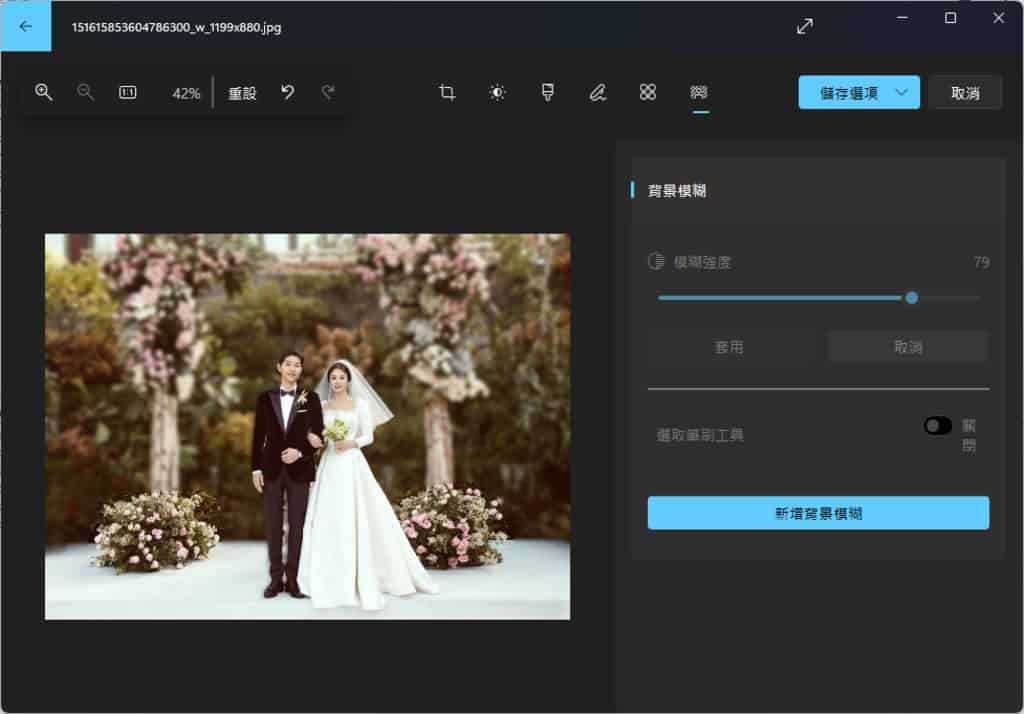Click the 42% zoom percentage value
The image size is (1024, 714).
(x=186, y=93)
